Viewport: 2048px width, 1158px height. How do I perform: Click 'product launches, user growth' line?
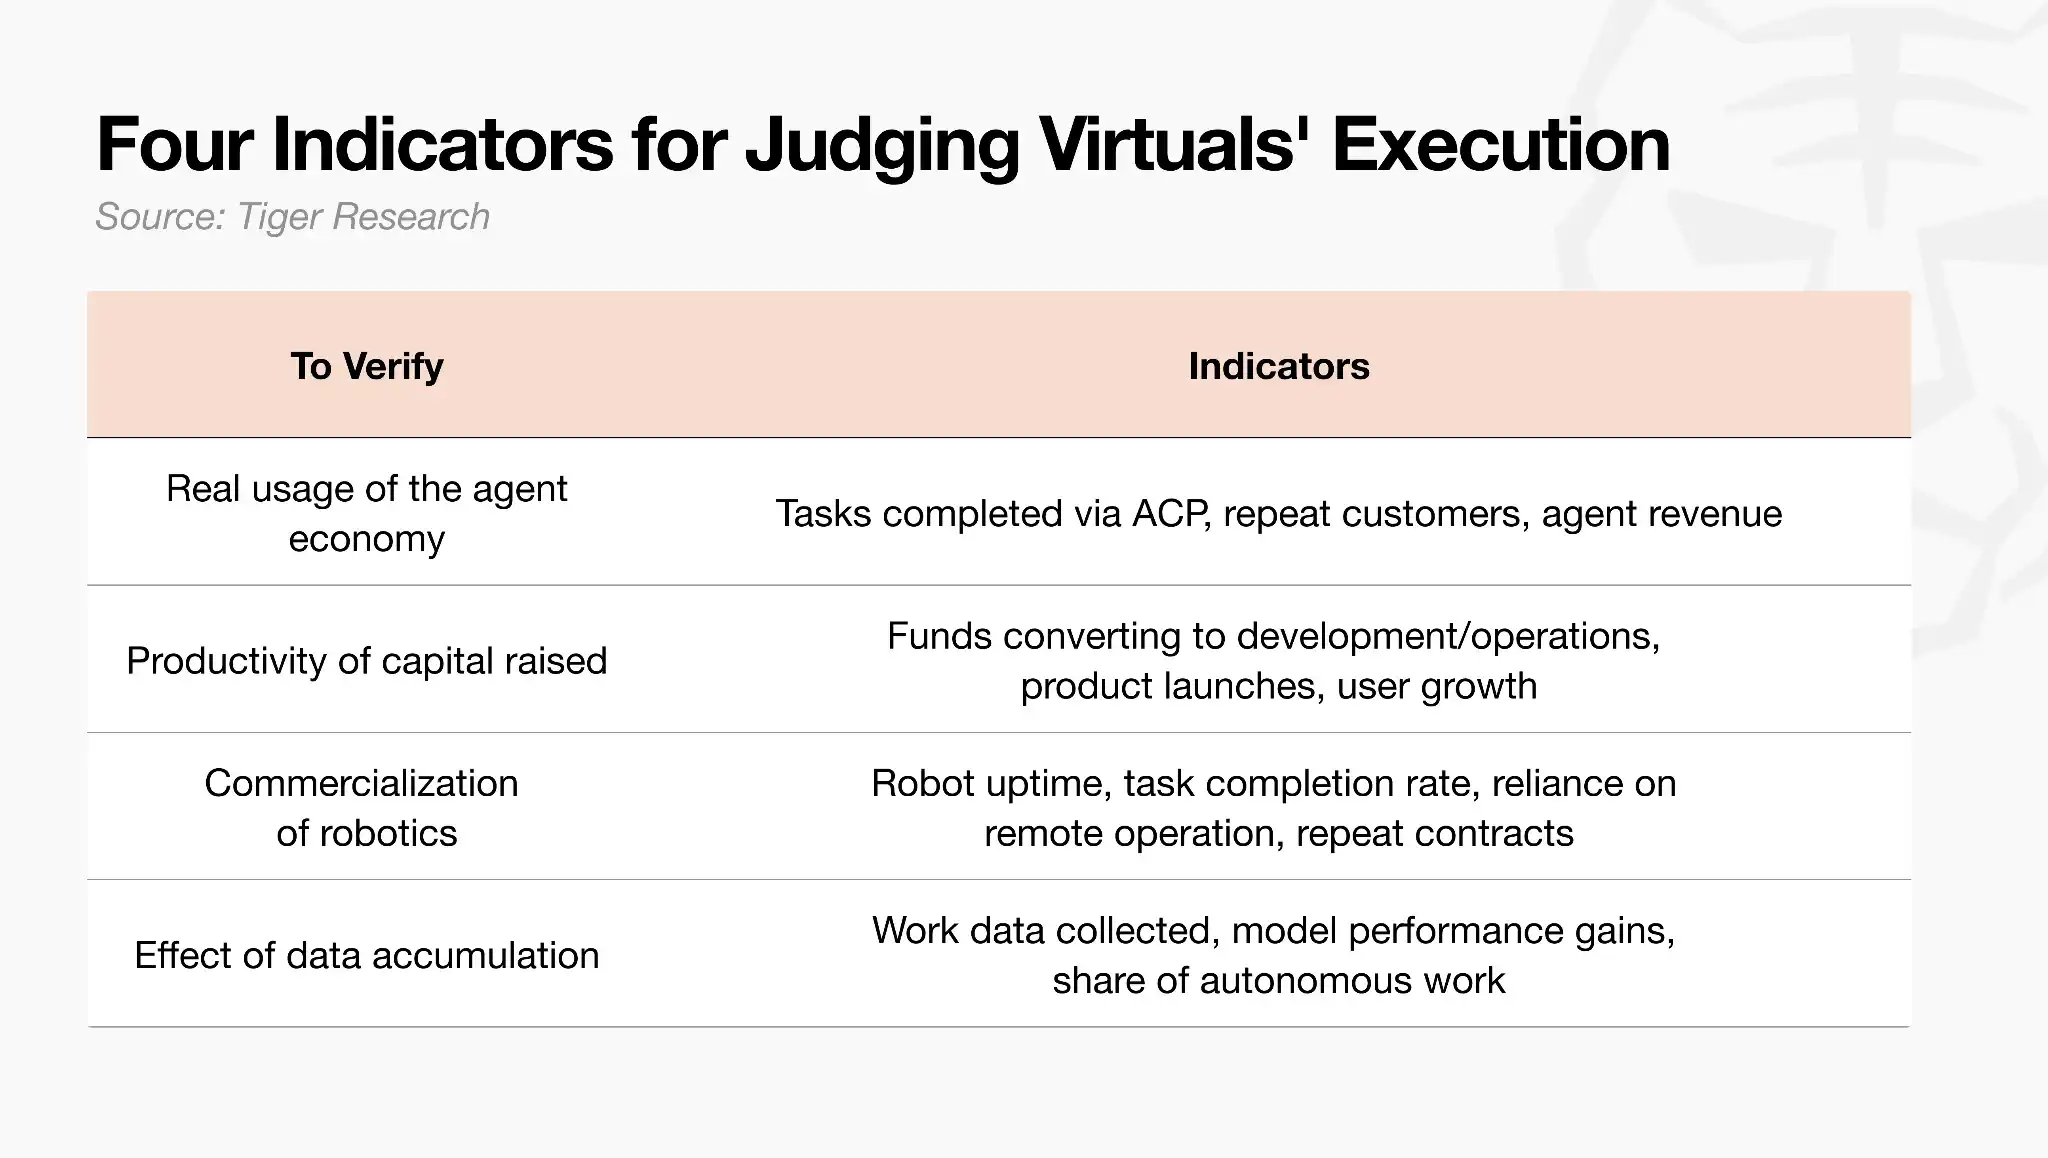(x=1279, y=686)
